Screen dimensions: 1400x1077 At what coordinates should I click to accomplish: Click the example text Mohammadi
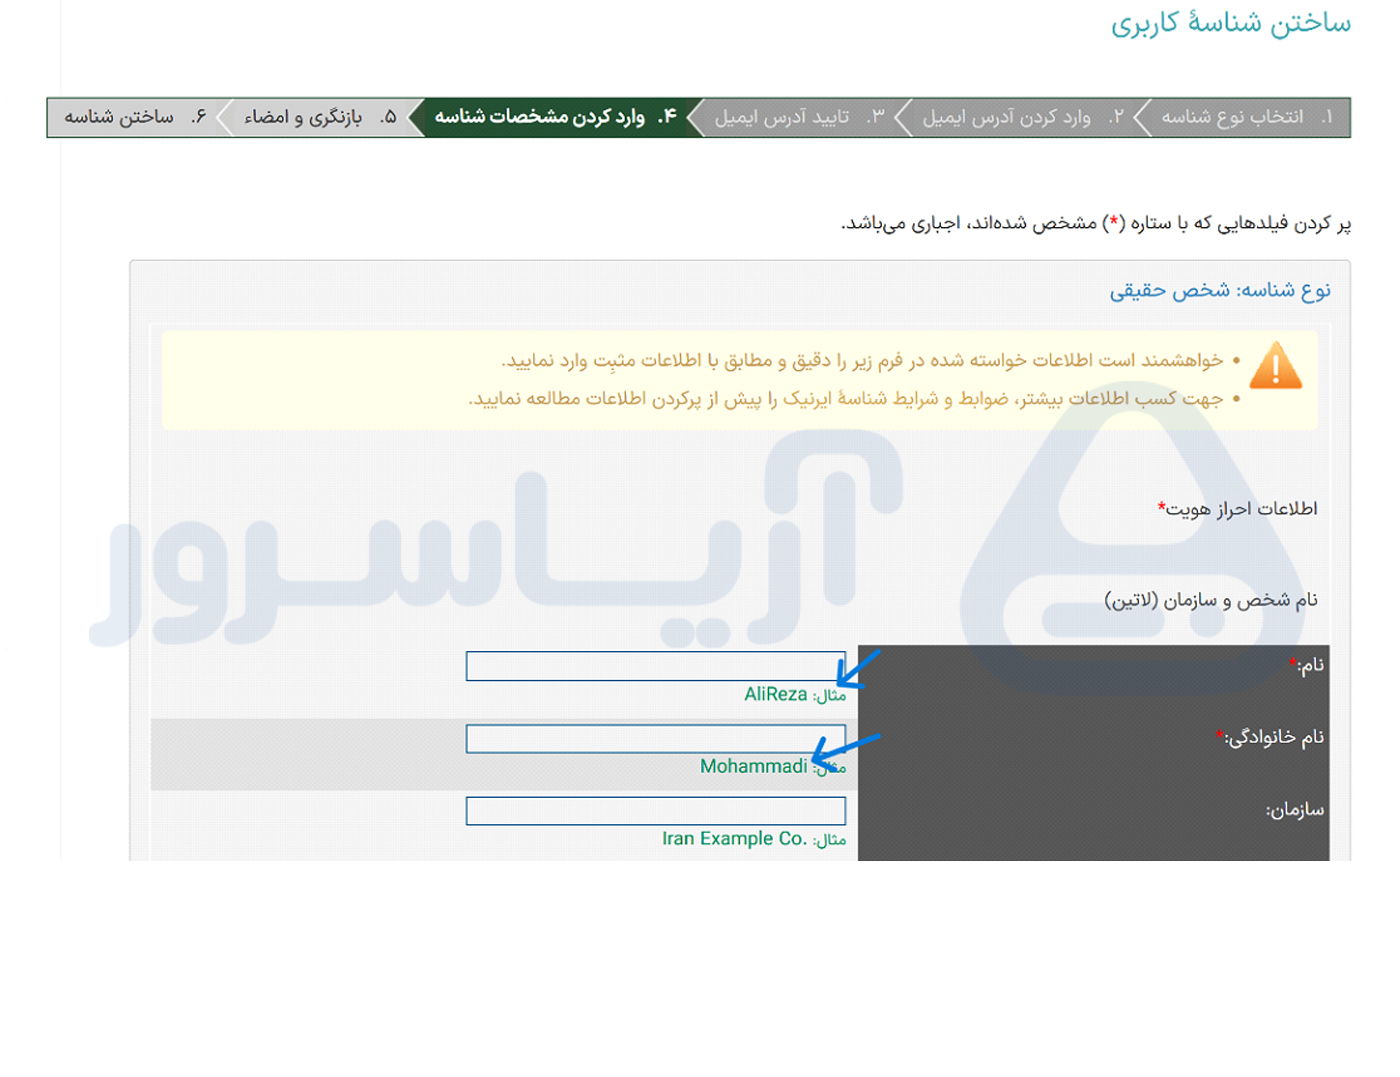[753, 766]
